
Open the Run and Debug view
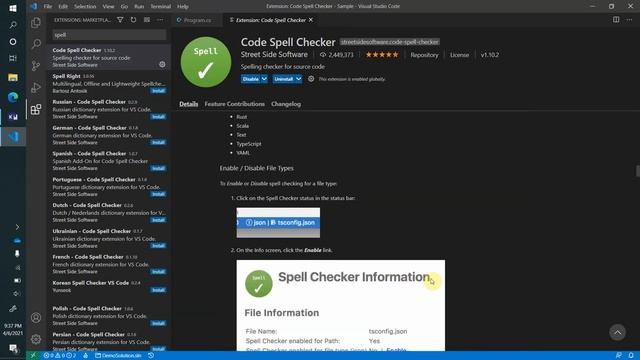(36, 87)
